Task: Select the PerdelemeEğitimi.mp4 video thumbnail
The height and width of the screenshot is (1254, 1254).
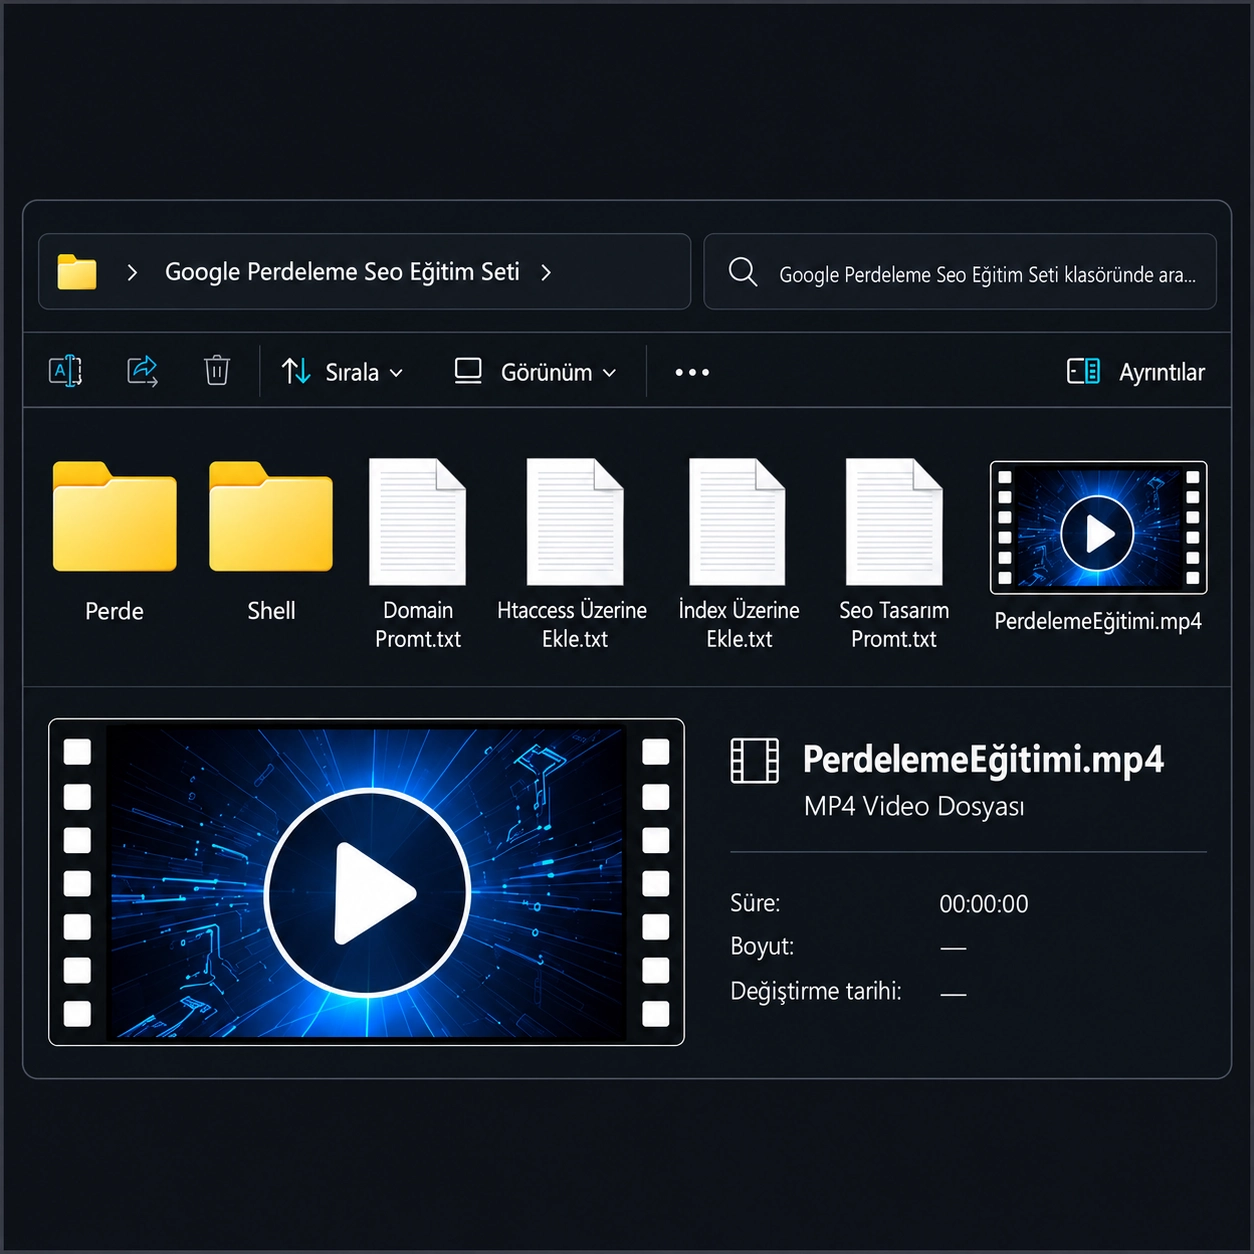Action: pos(1098,528)
